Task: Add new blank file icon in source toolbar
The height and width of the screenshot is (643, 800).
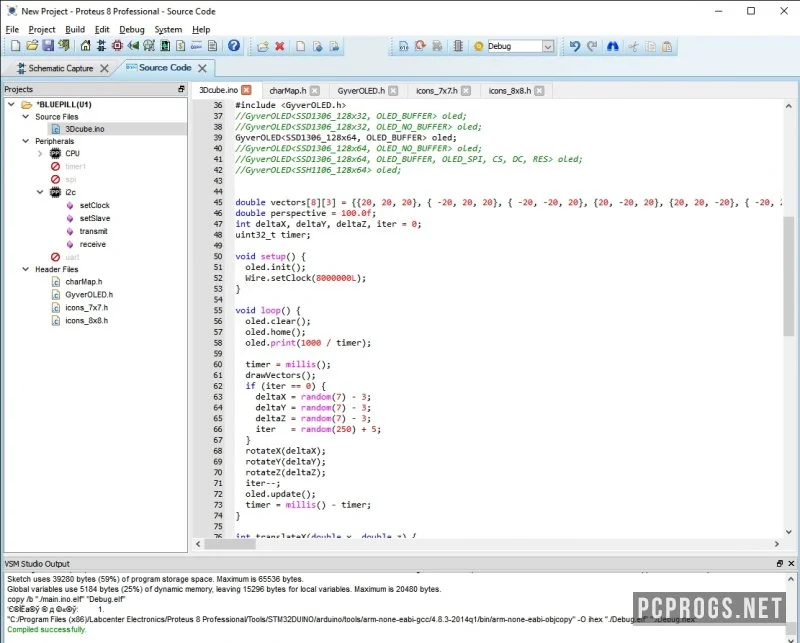Action: point(301,46)
